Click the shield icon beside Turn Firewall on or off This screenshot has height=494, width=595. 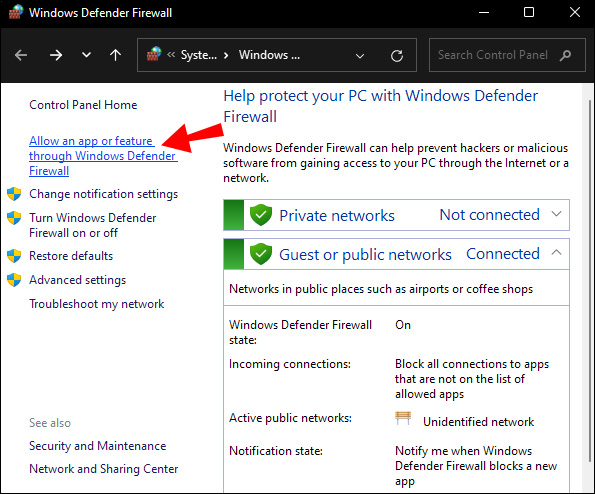coord(14,218)
